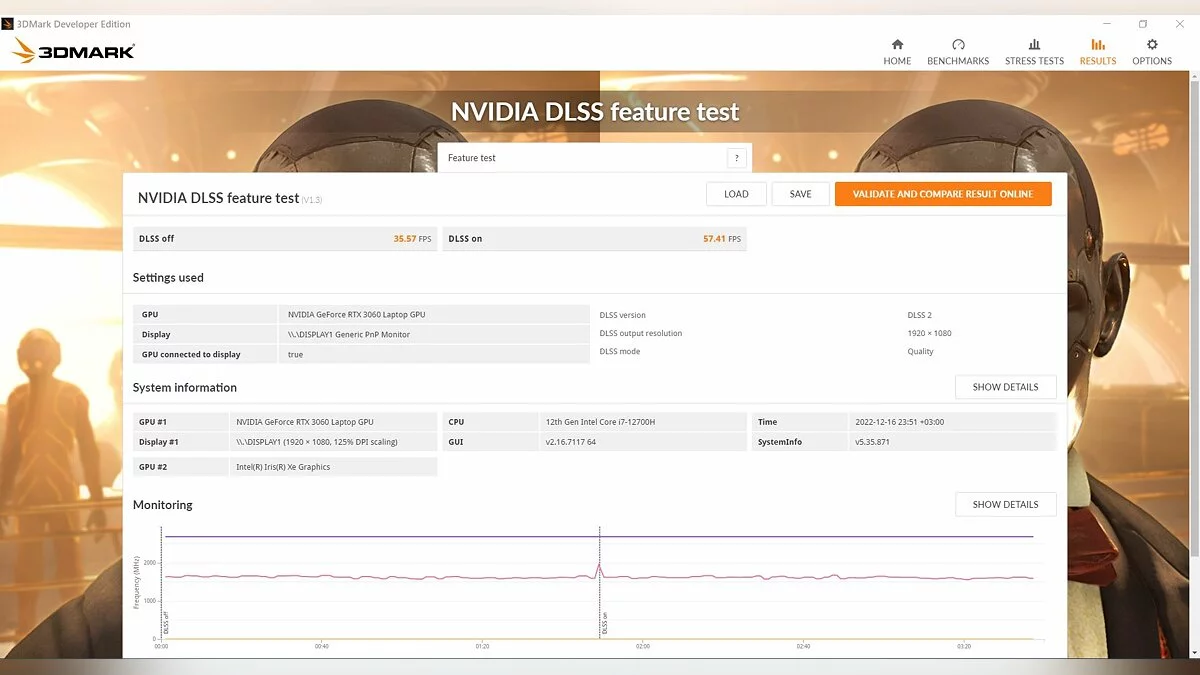The width and height of the screenshot is (1200, 675).
Task: Go to Stress Tests bar chart icon
Action: click(1034, 44)
